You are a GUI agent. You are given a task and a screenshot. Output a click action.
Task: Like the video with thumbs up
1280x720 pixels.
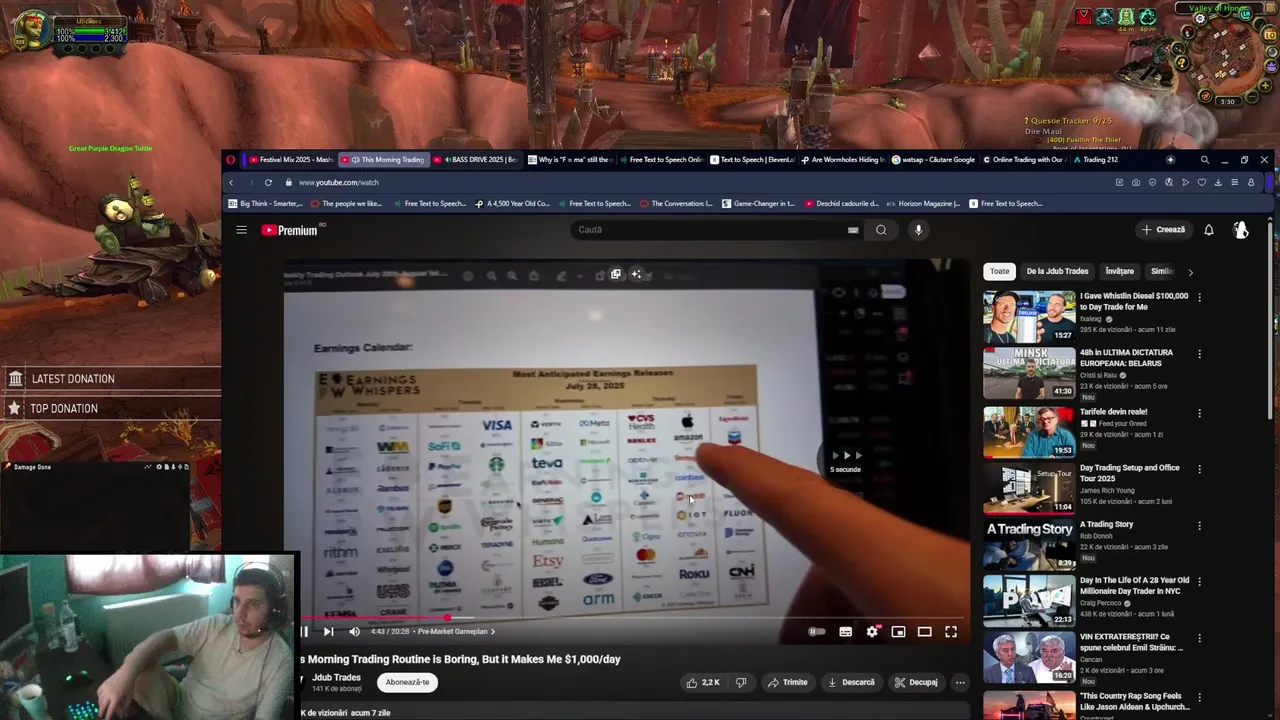[702, 682]
